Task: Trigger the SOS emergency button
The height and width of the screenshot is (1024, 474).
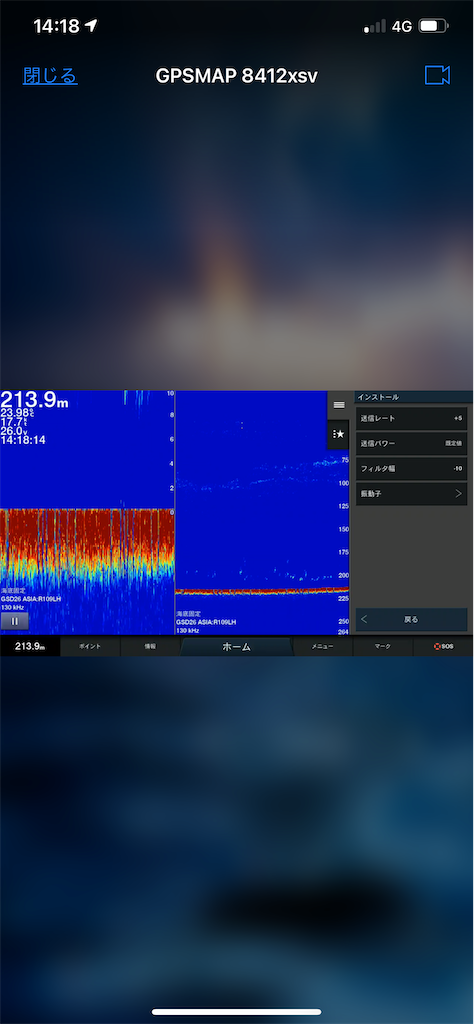Action: tap(443, 647)
